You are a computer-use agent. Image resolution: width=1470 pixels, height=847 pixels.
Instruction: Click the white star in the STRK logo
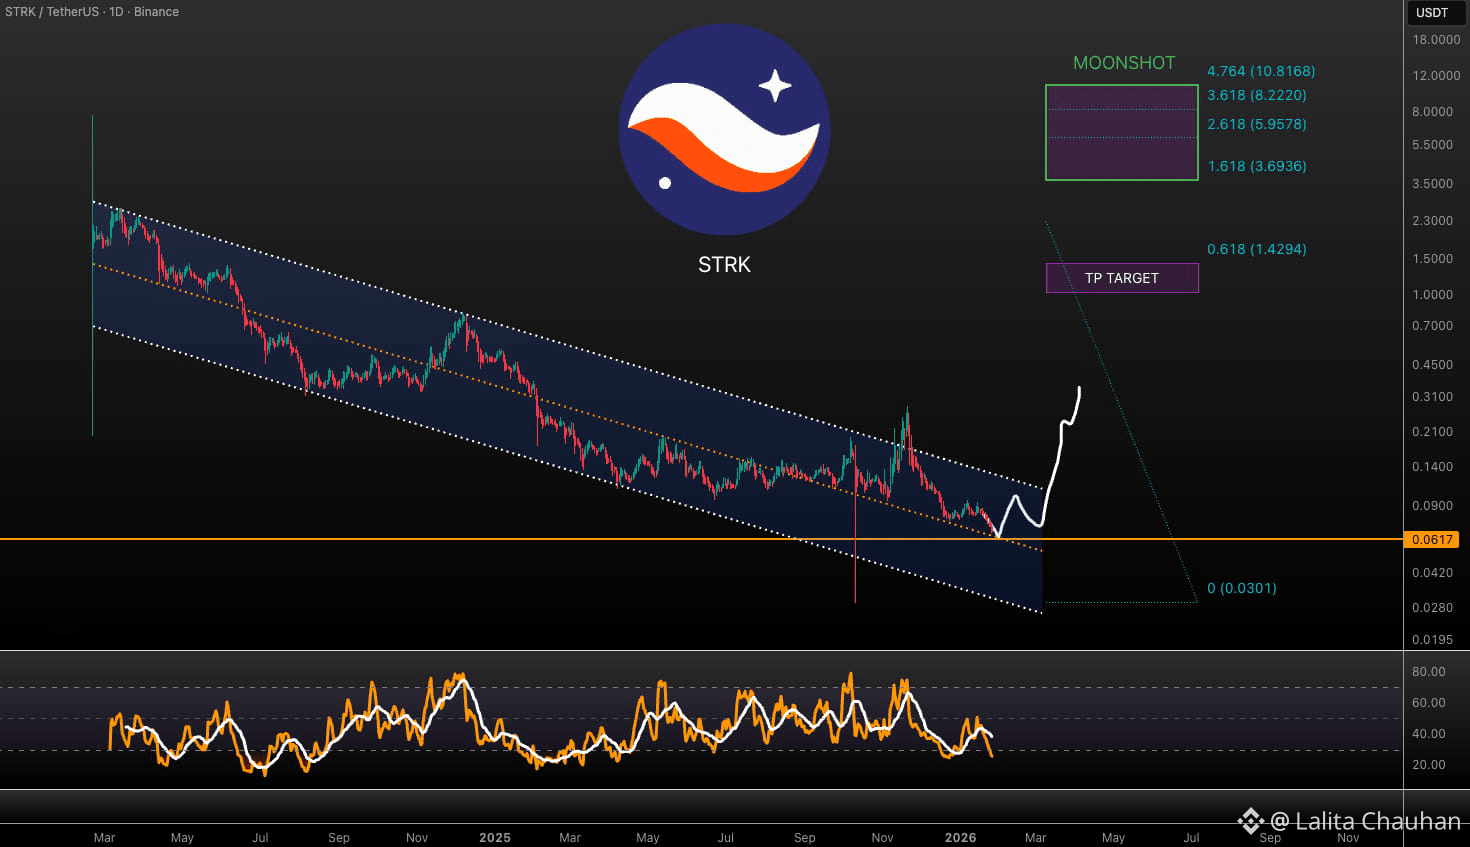(775, 86)
